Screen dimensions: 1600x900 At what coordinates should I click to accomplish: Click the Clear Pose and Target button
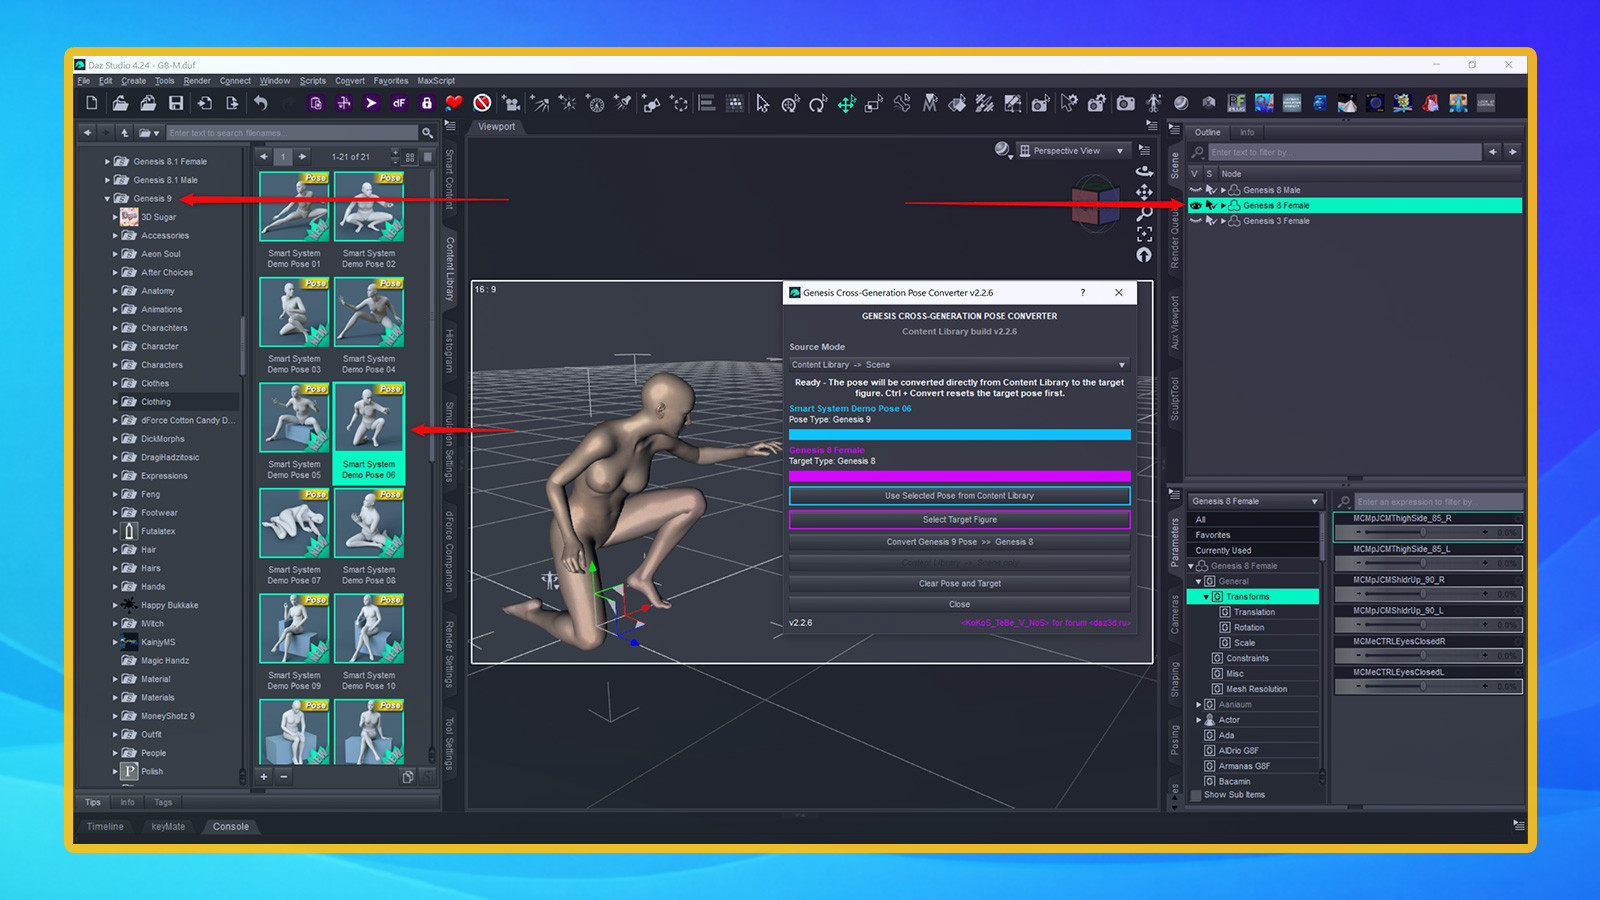coord(959,583)
